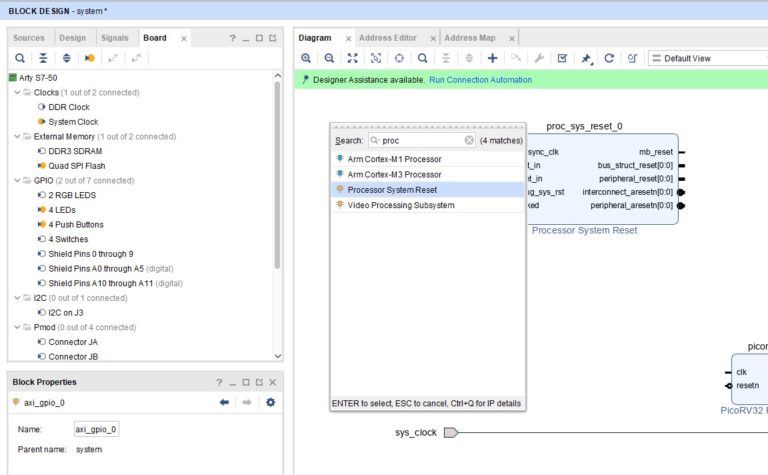The image size is (768, 475).
Task: Click the regenerate layout refresh icon
Action: click(x=609, y=58)
